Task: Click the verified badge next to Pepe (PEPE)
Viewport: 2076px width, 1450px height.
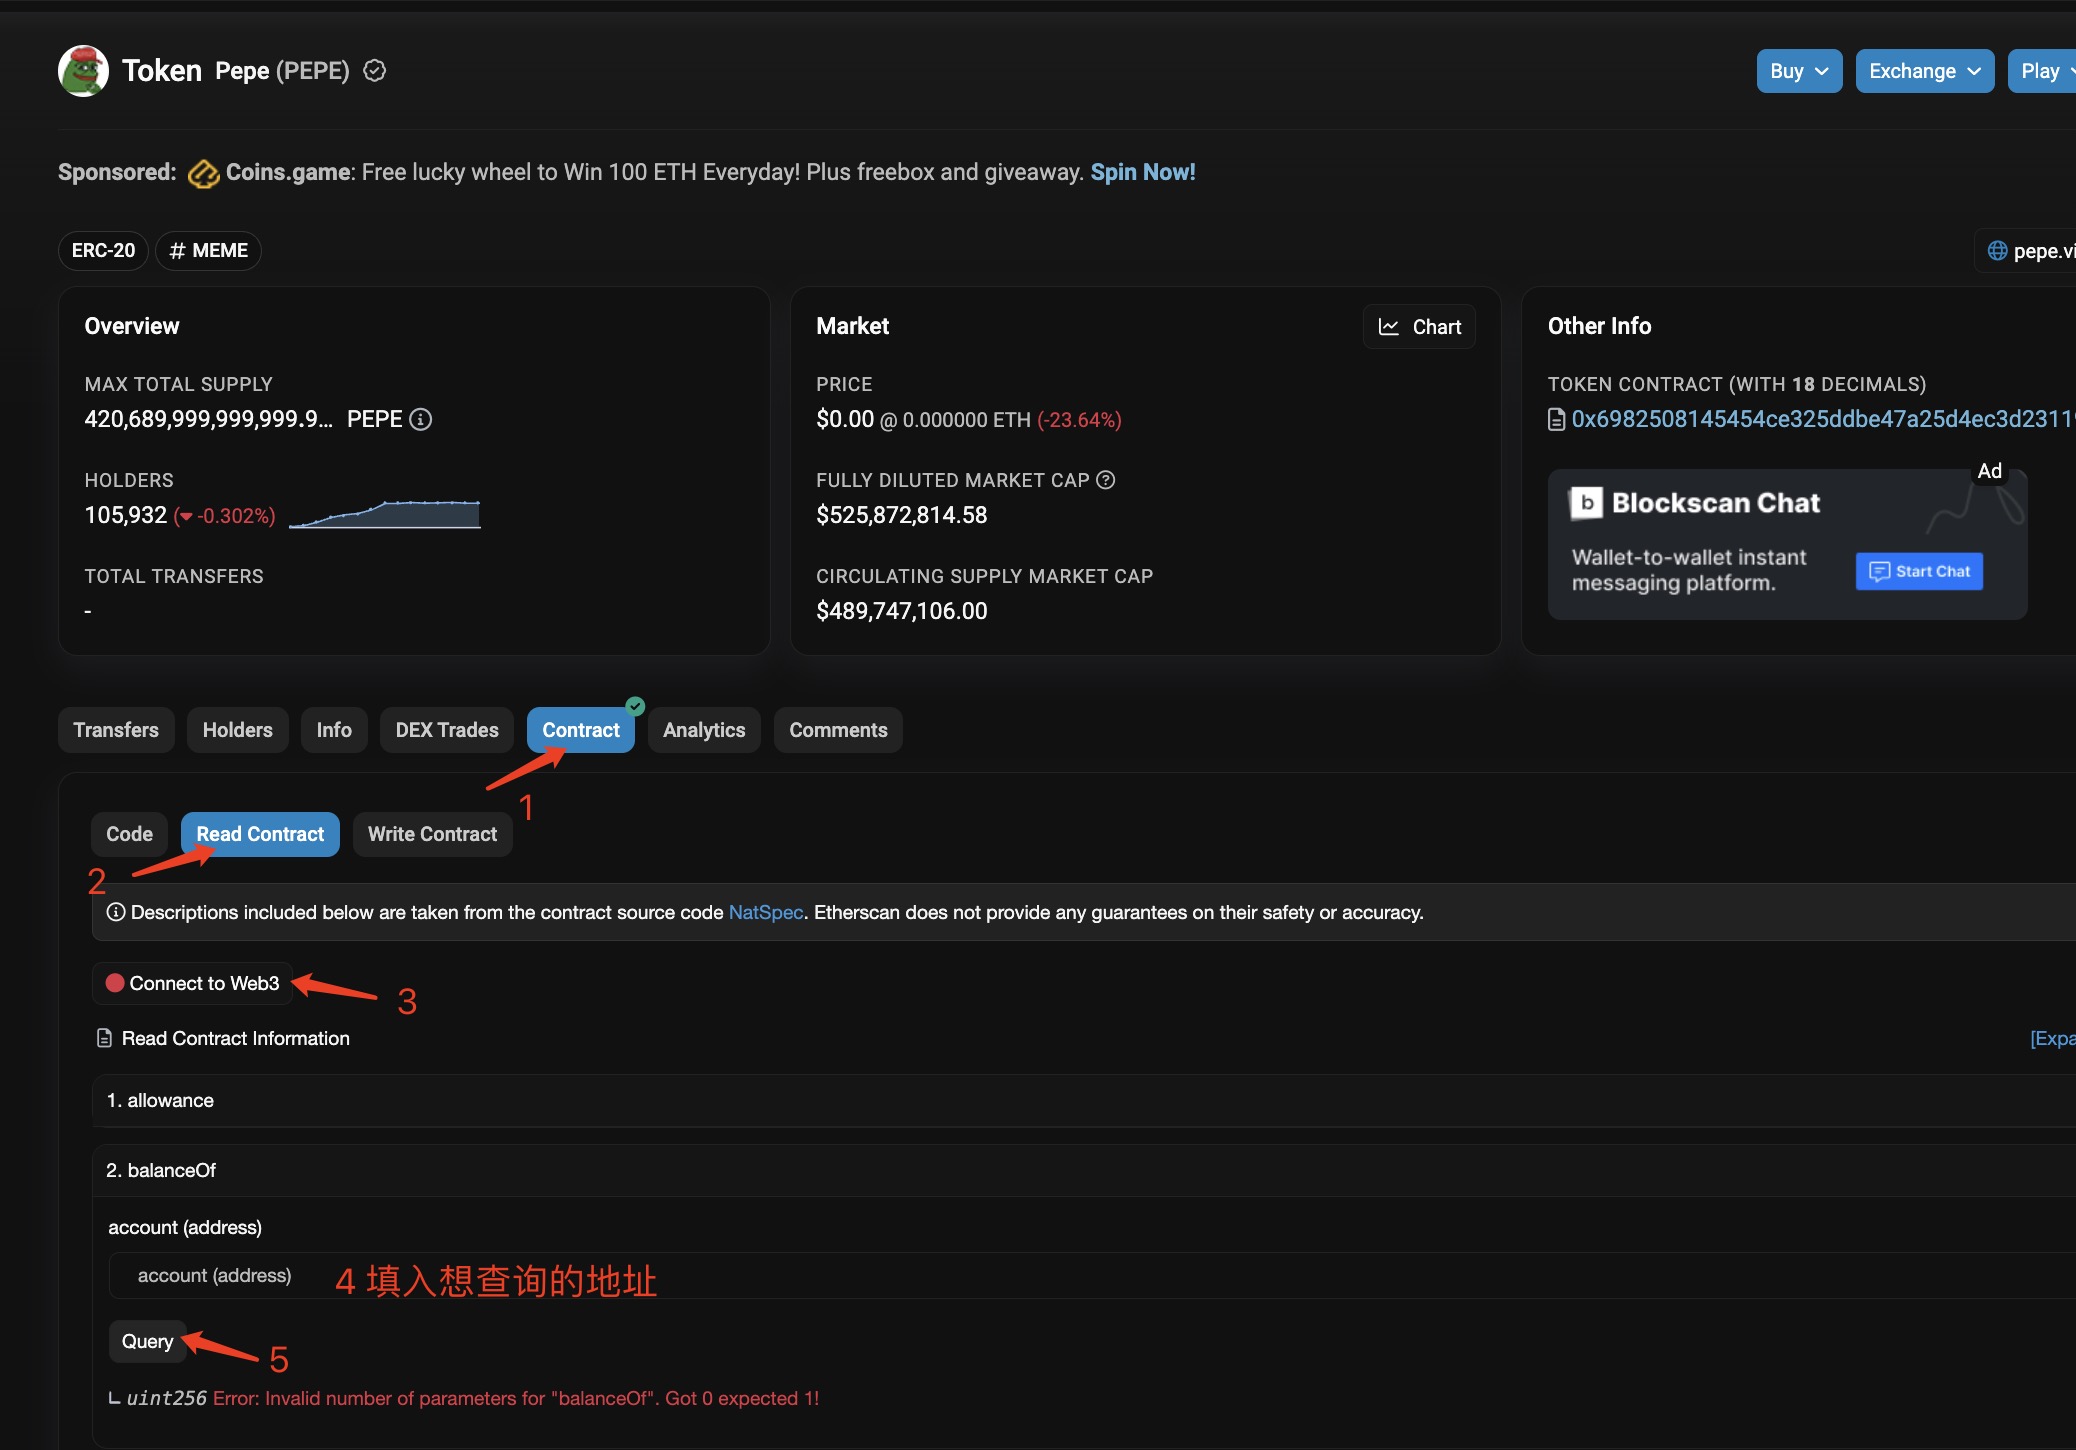Action: click(x=375, y=71)
